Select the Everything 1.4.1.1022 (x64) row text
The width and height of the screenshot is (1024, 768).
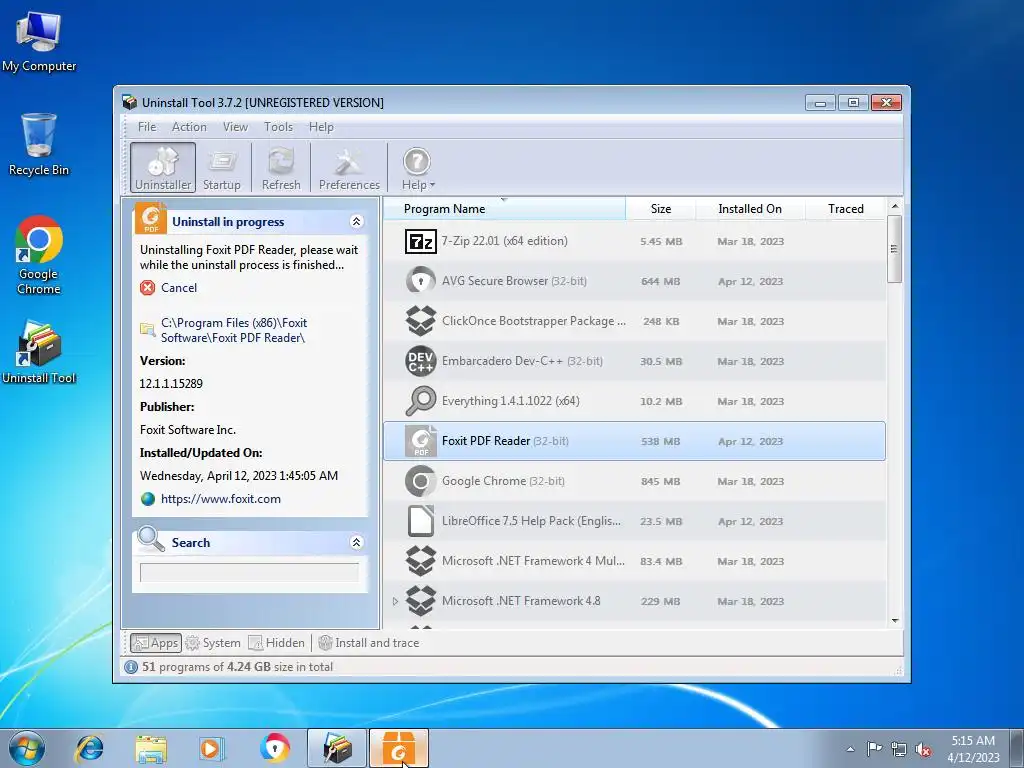tap(511, 401)
